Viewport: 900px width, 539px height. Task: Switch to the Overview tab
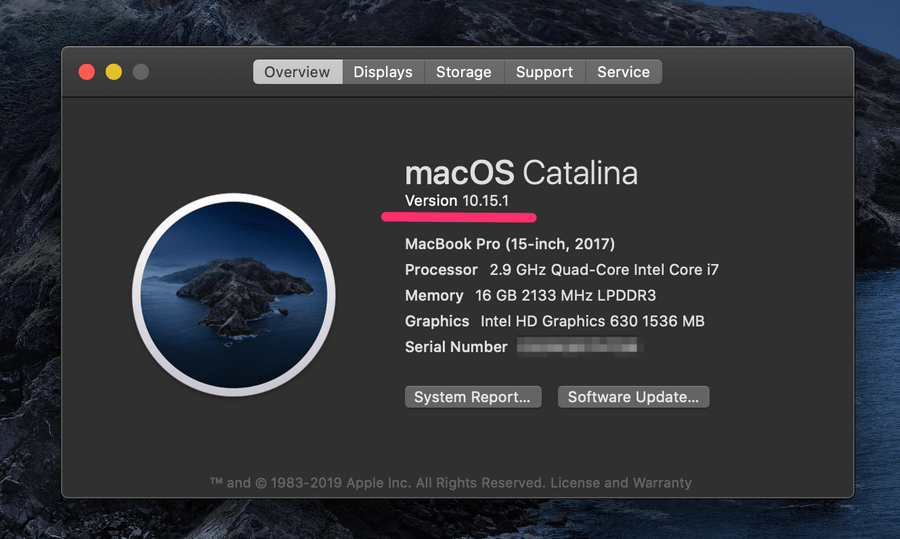pyautogui.click(x=297, y=72)
